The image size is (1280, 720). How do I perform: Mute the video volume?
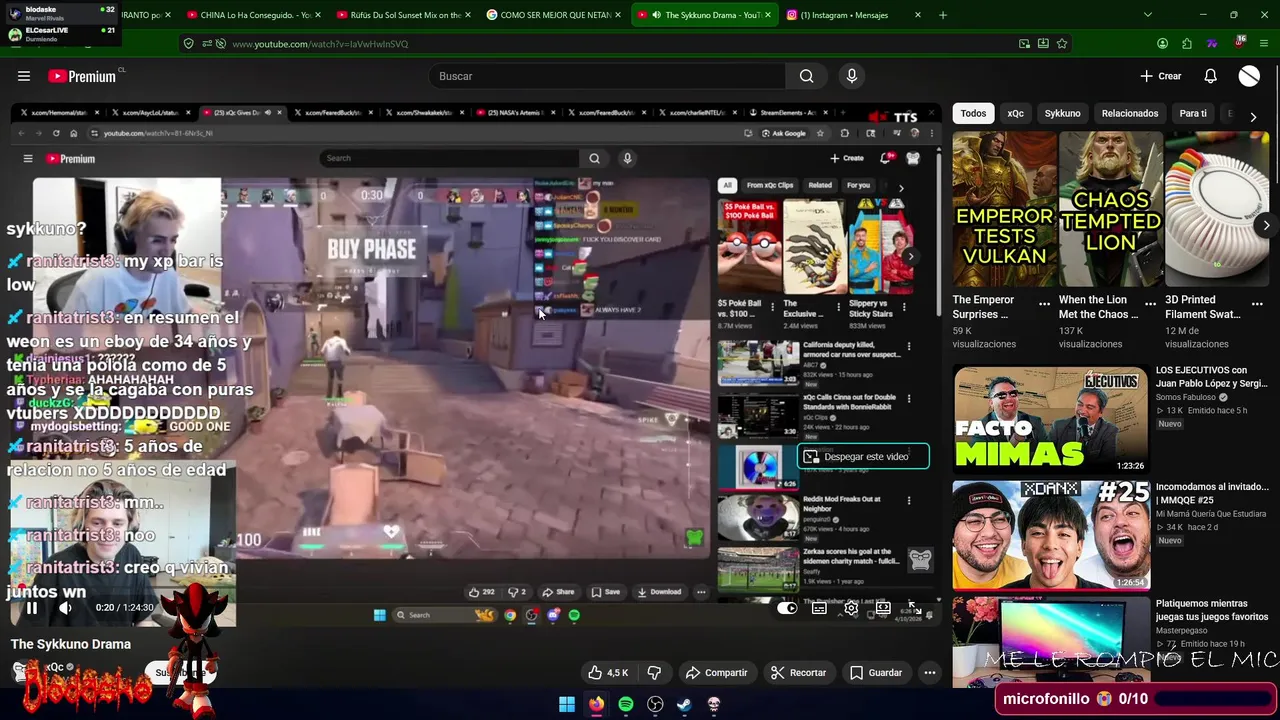(x=65, y=608)
